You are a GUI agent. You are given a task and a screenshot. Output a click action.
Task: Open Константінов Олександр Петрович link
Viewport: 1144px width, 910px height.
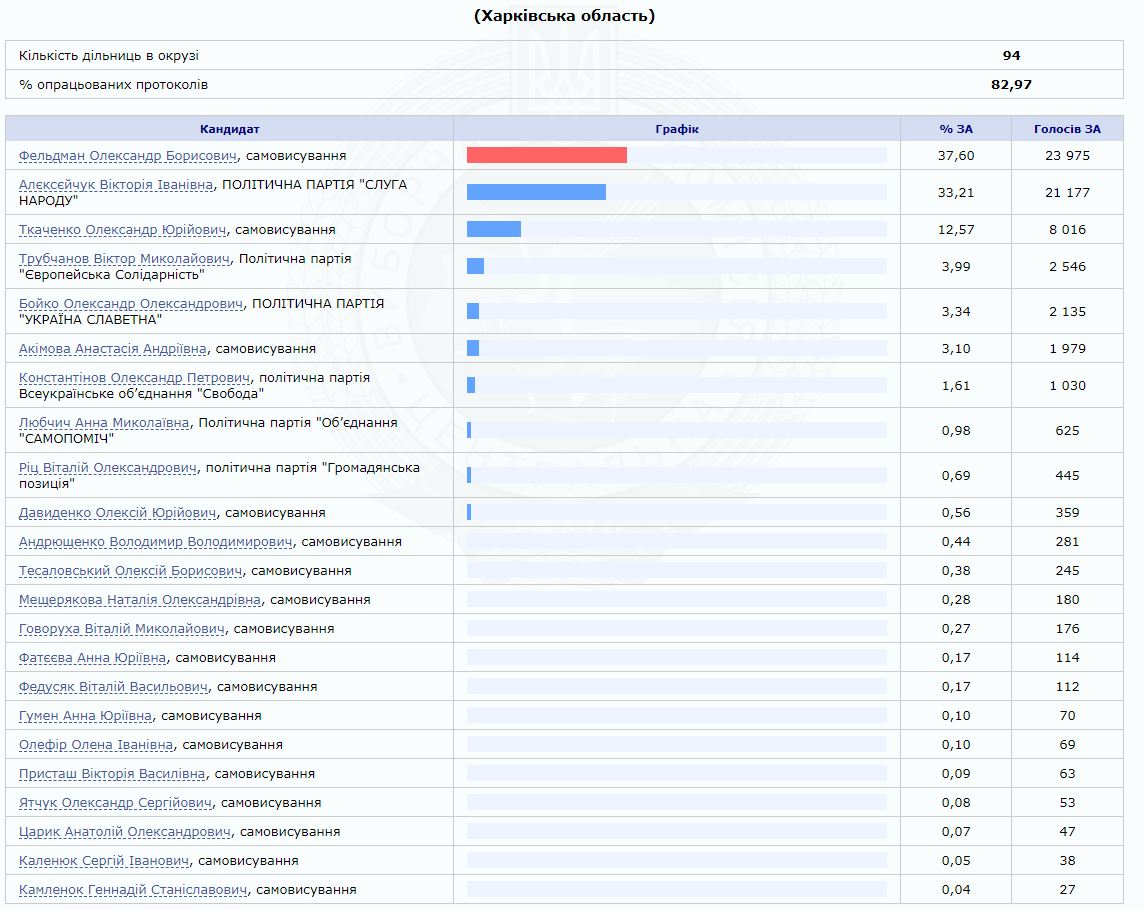pyautogui.click(x=134, y=378)
